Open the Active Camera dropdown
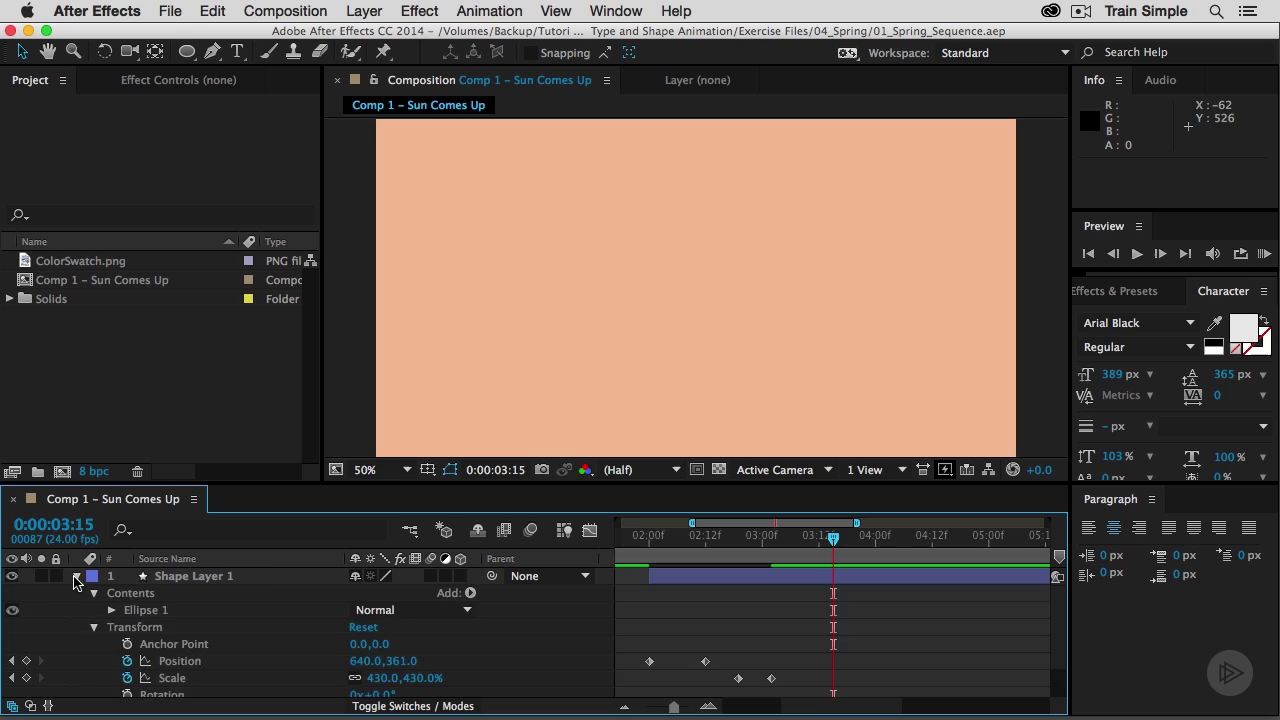This screenshot has width=1280, height=720. pos(784,469)
